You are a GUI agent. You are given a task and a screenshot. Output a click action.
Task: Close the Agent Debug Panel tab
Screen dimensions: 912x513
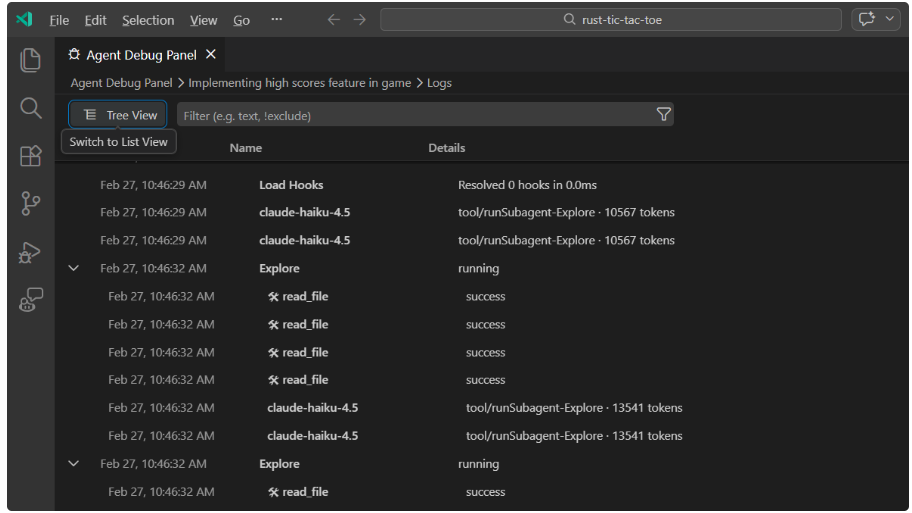tap(210, 54)
